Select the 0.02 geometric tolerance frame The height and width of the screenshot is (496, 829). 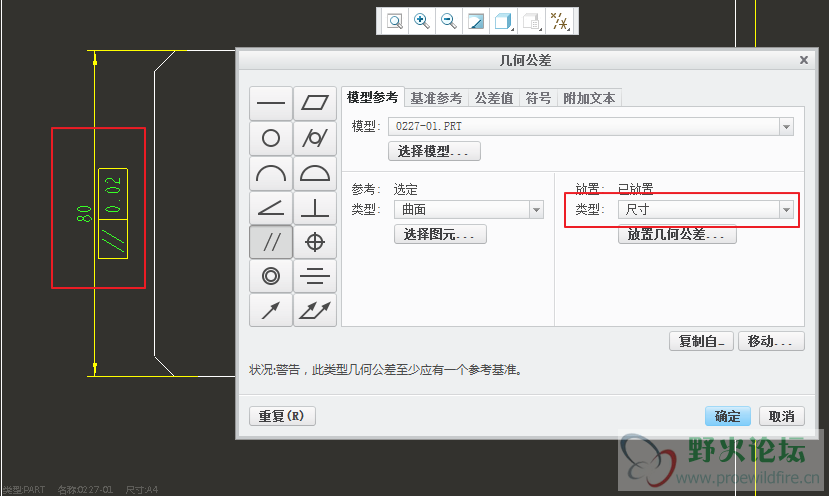pos(113,214)
